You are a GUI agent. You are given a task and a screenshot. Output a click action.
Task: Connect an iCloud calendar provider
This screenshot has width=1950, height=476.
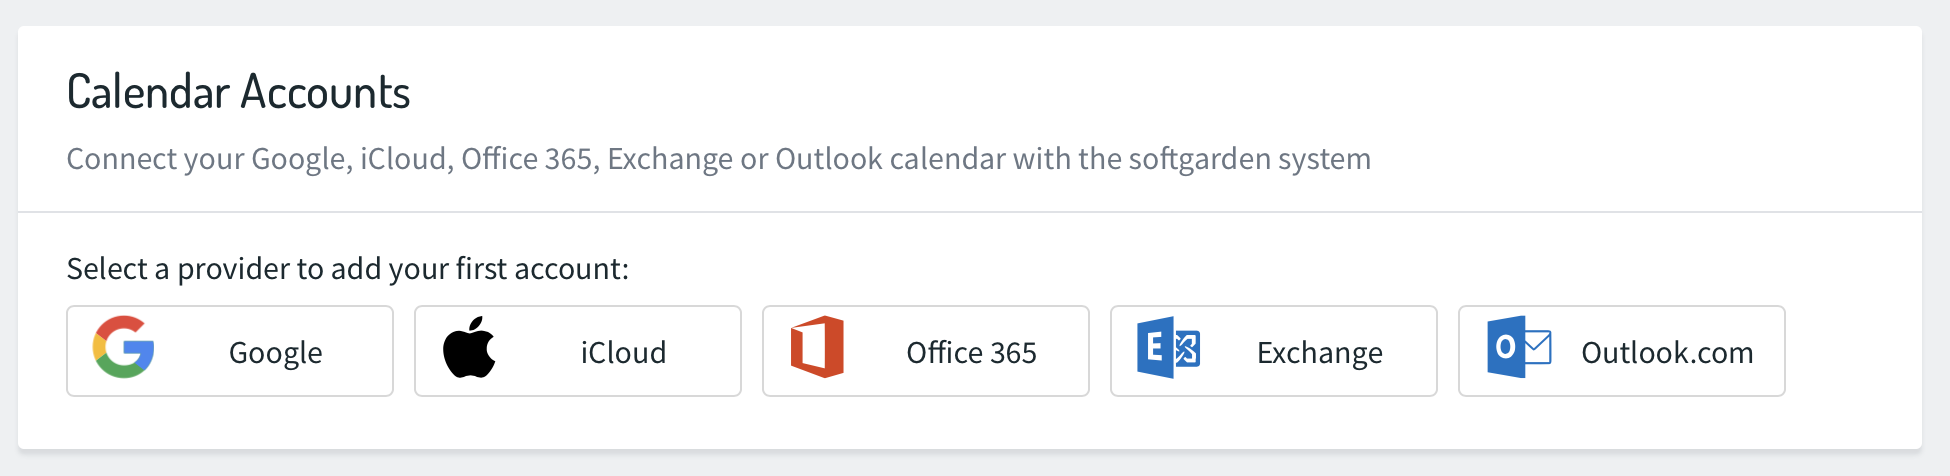pyautogui.click(x=578, y=351)
